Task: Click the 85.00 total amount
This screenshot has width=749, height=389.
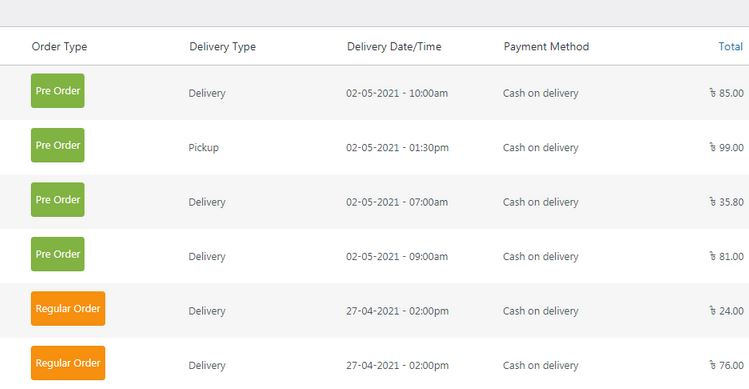Action: tap(727, 93)
